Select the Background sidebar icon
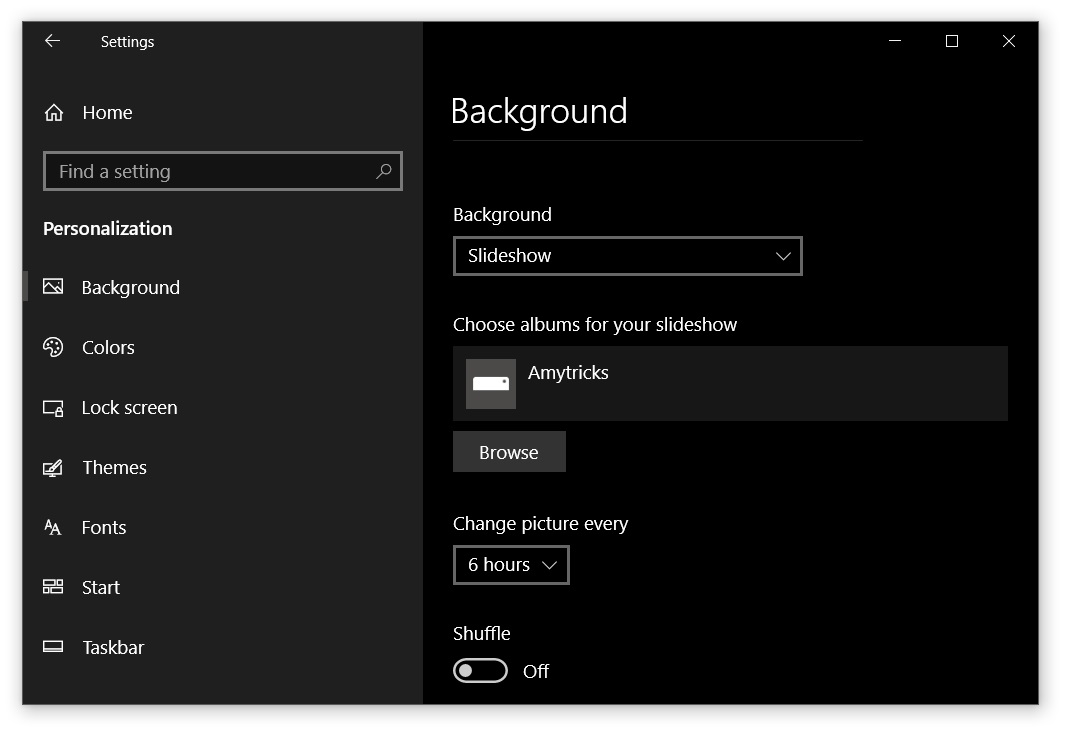Screen dimensions: 1066x729 coord(53,287)
